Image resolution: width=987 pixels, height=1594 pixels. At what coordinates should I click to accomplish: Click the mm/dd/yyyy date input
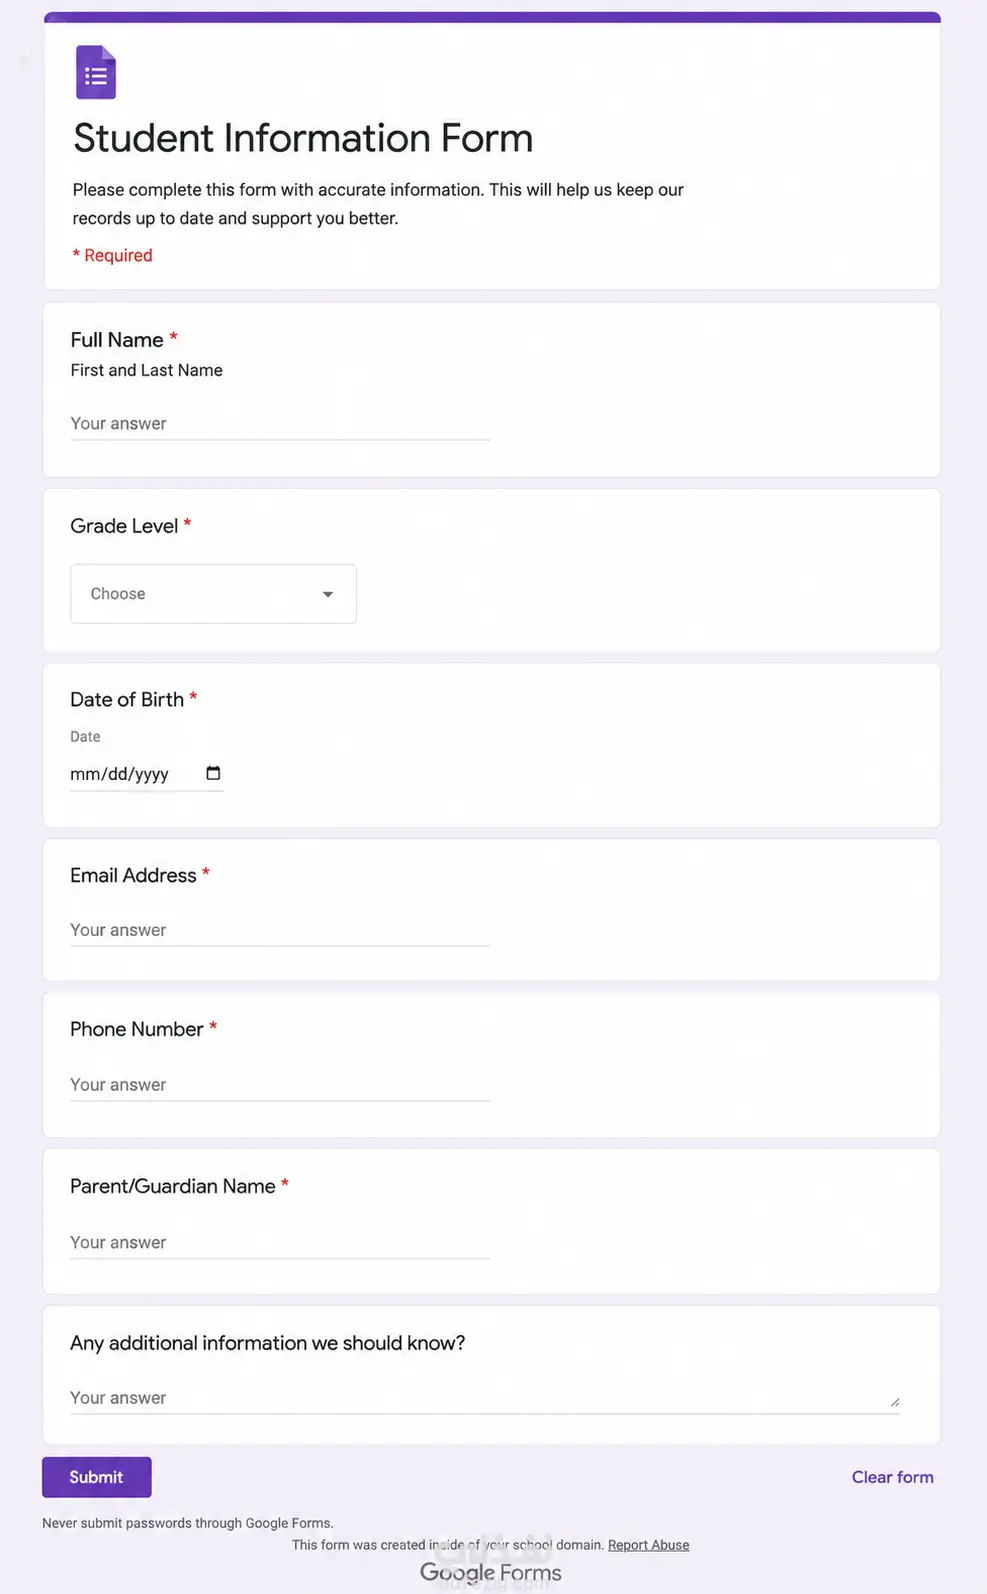coord(146,774)
